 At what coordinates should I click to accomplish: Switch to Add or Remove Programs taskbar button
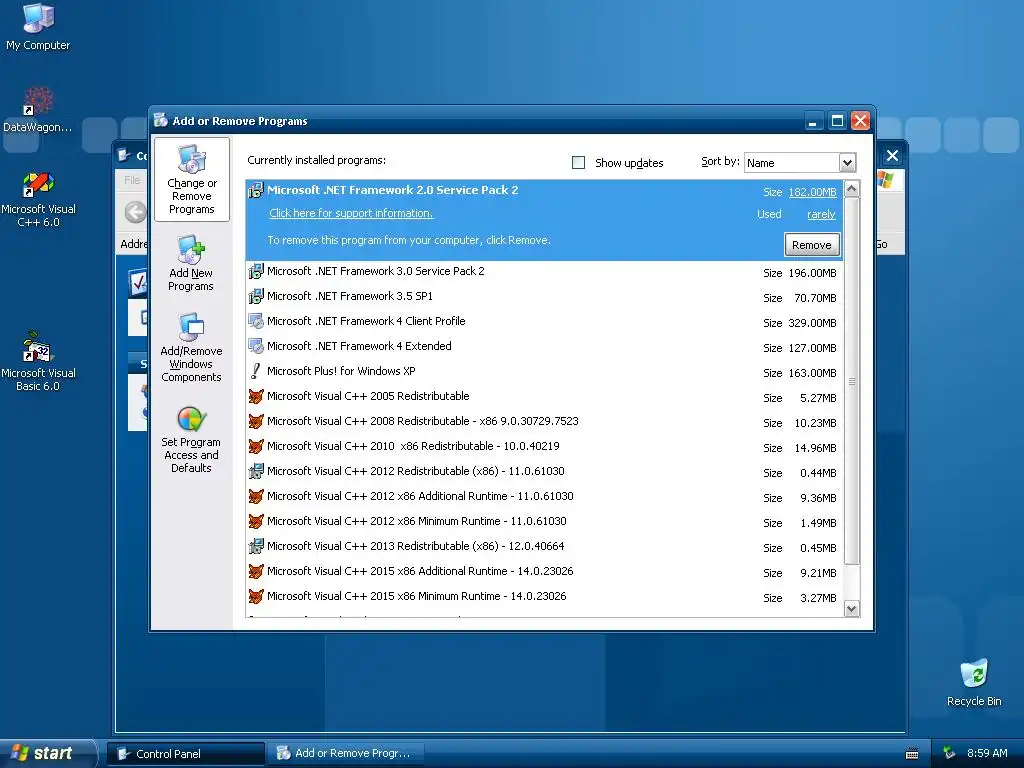[x=345, y=754]
